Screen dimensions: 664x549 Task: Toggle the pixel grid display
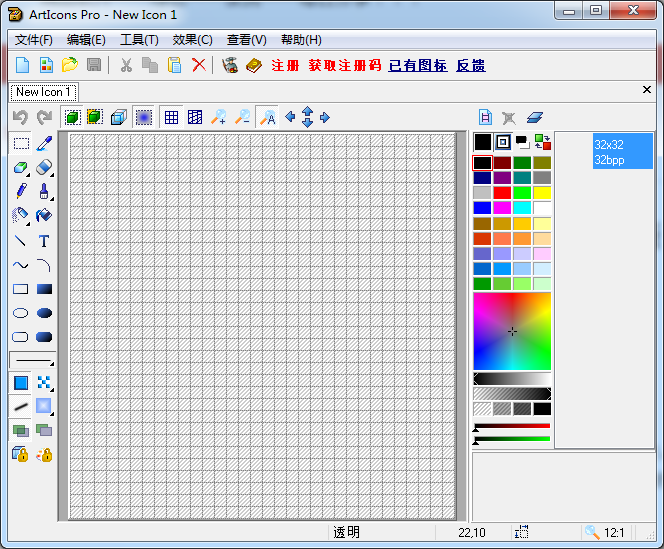click(x=171, y=117)
